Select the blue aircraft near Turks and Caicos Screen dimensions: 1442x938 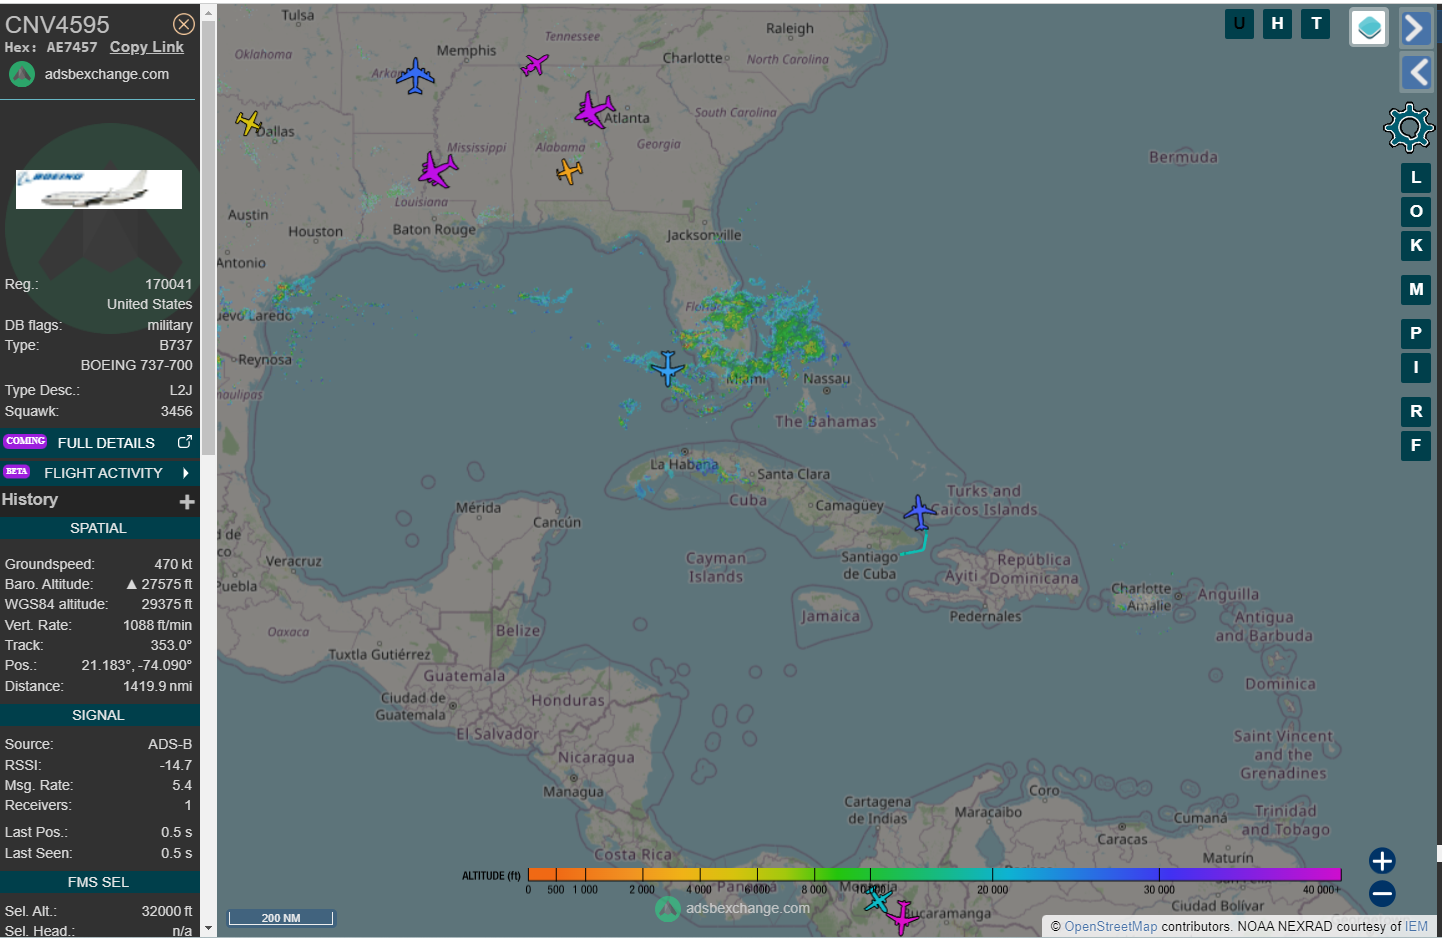coord(920,513)
